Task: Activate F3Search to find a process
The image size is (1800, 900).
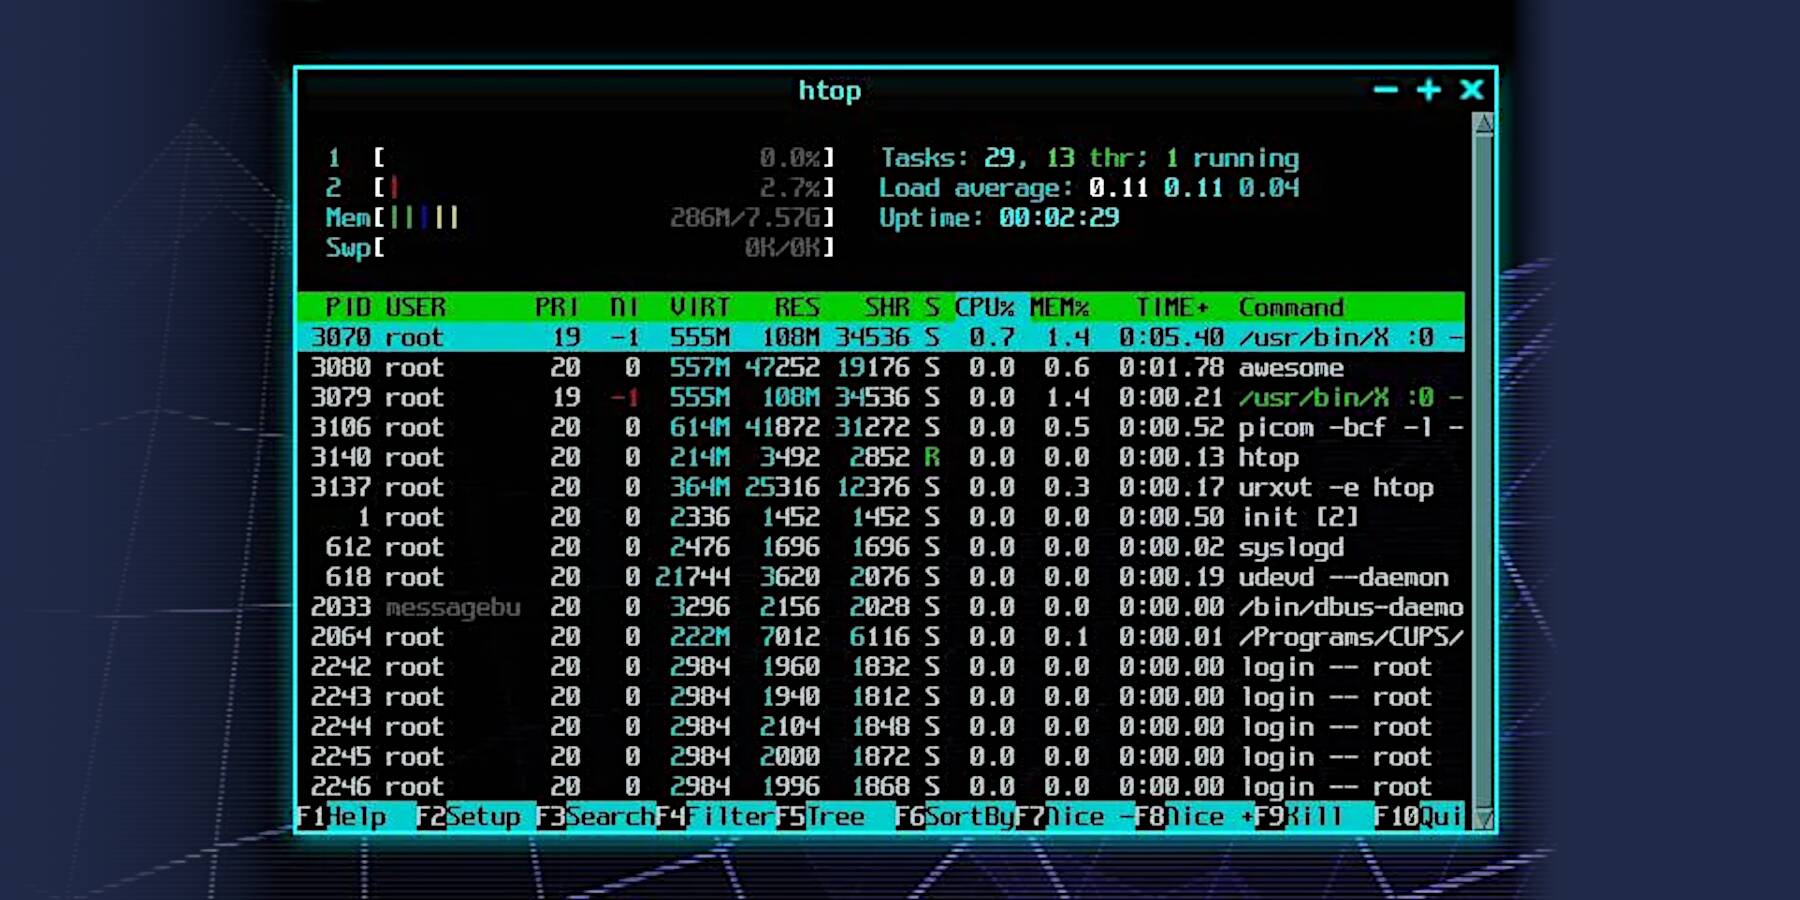Action: tap(595, 817)
